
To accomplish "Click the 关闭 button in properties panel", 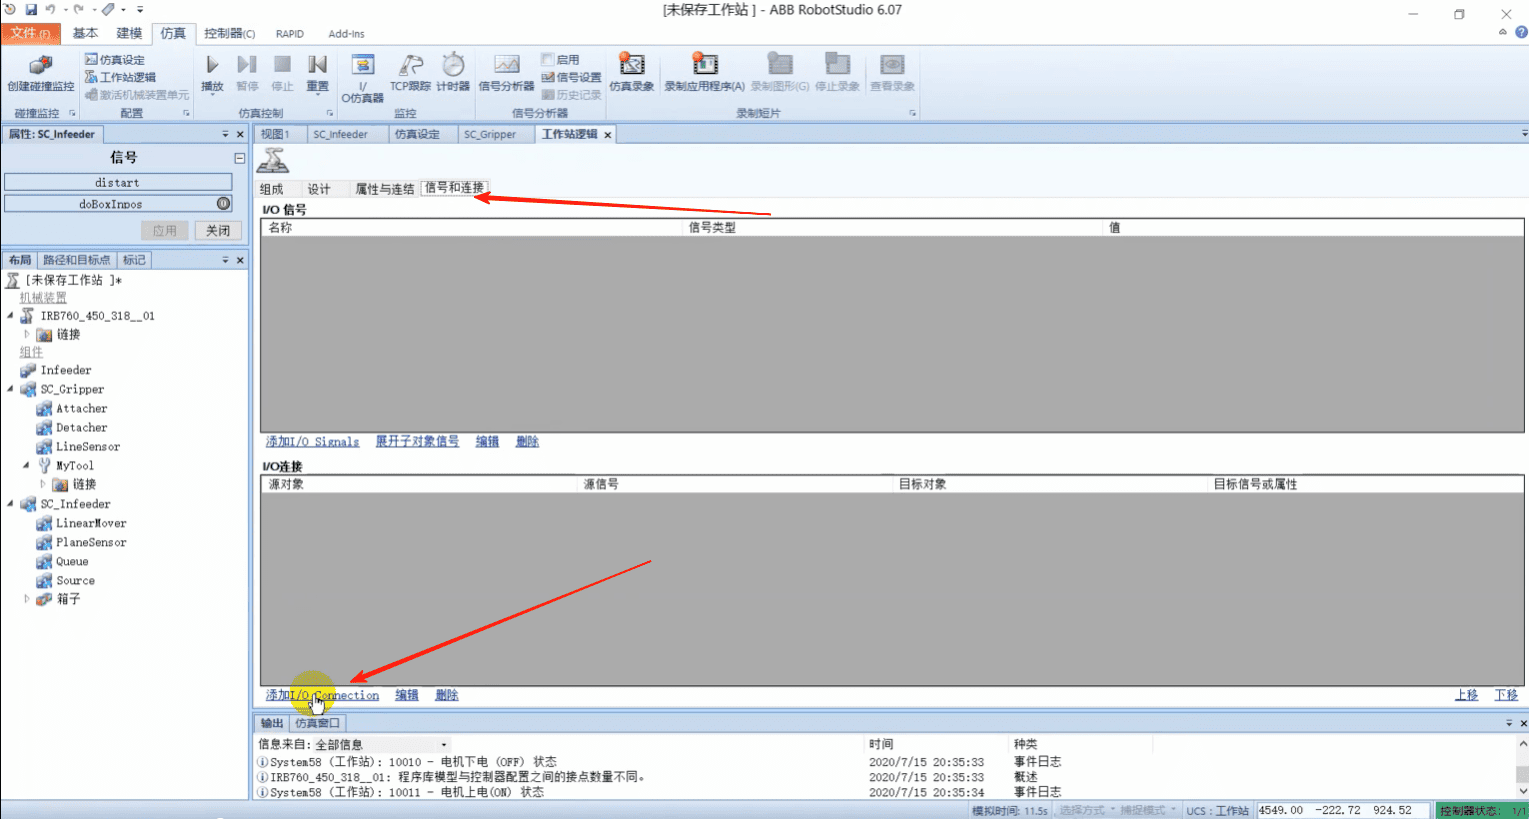I will click(x=218, y=230).
